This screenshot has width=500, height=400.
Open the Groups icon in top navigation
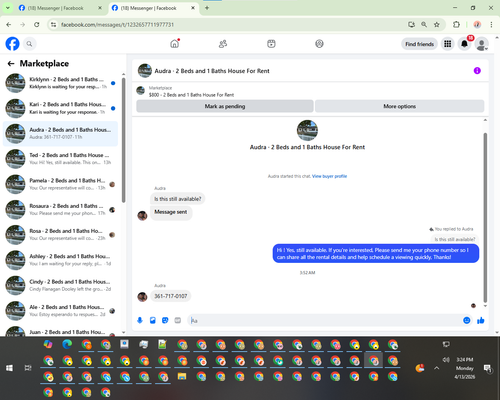(x=319, y=44)
